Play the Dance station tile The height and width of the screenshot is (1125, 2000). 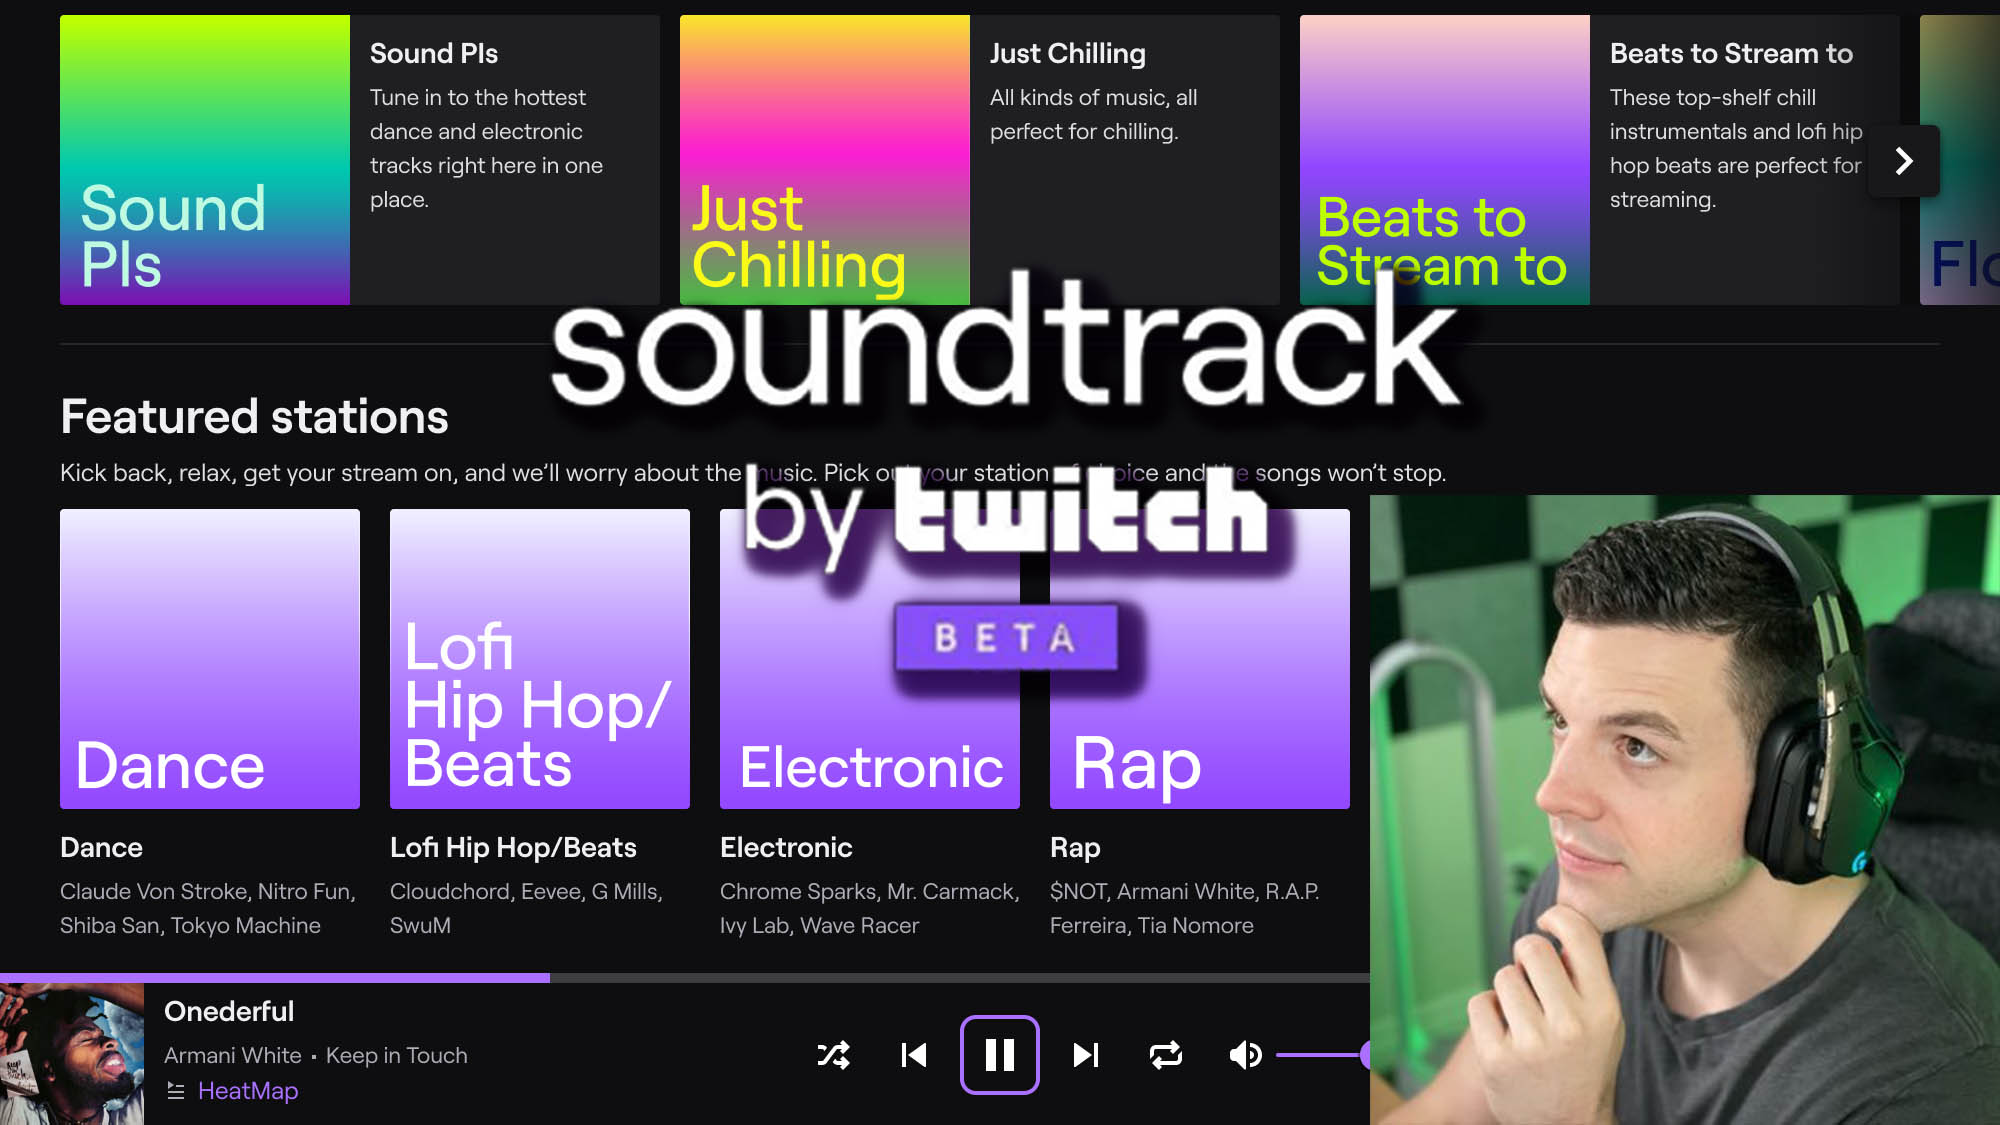210,659
